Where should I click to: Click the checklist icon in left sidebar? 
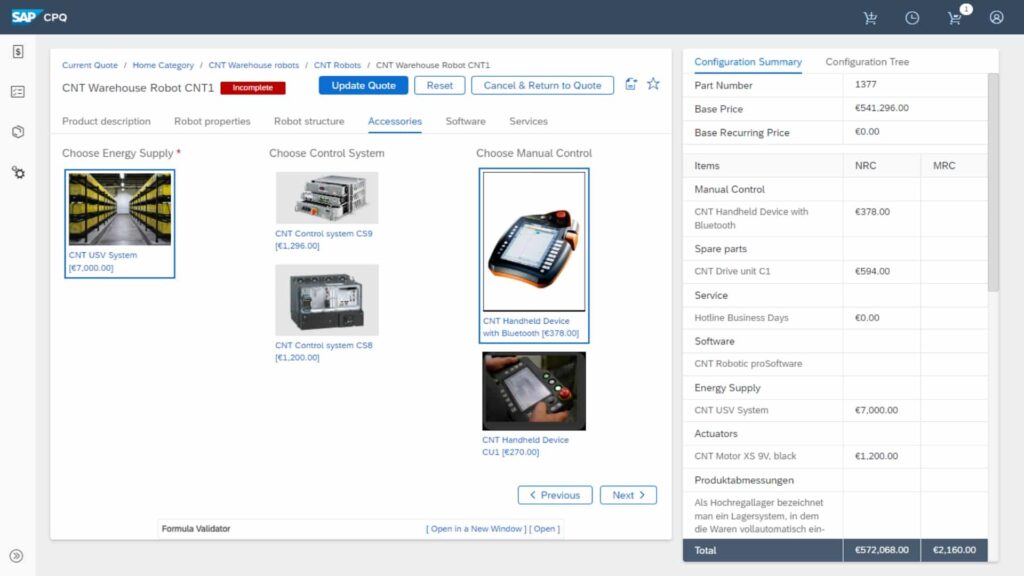(x=18, y=91)
